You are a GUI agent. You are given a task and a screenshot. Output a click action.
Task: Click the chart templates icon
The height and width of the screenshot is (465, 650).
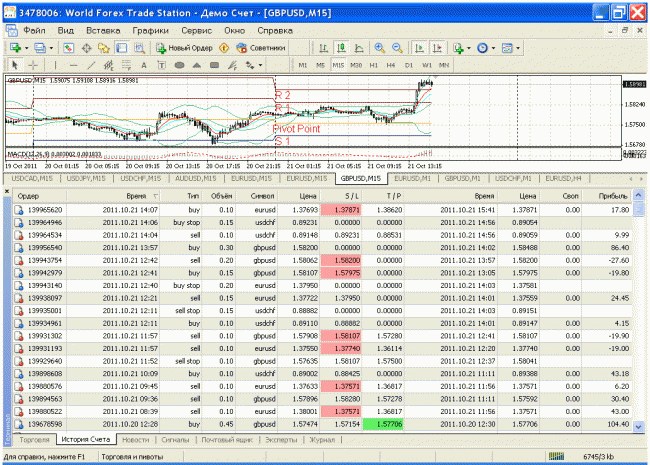coord(507,48)
